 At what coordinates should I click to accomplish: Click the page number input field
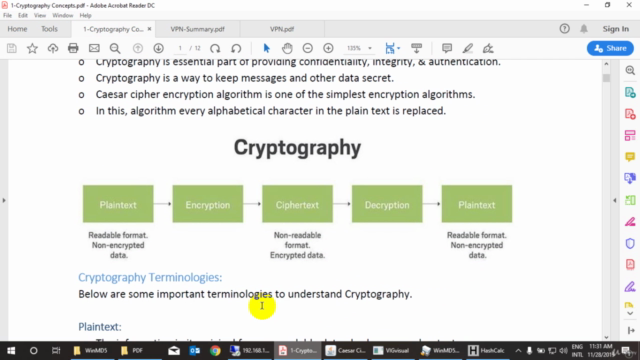(180, 48)
